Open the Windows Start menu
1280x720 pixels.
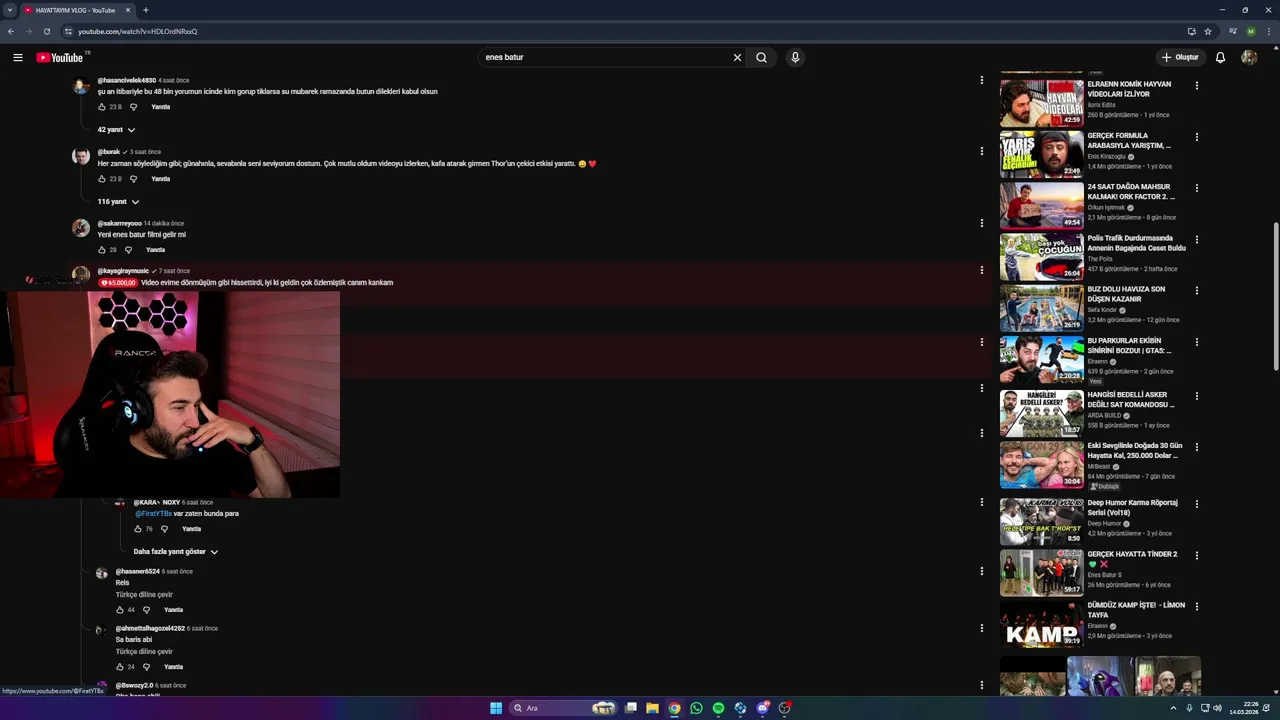point(496,708)
